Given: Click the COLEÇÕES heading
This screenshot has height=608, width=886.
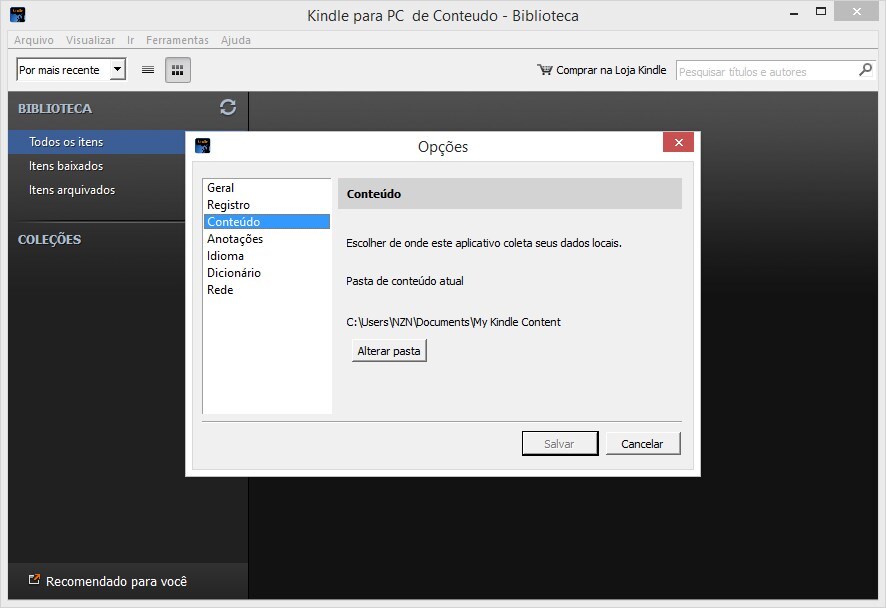Looking at the screenshot, I should (49, 240).
